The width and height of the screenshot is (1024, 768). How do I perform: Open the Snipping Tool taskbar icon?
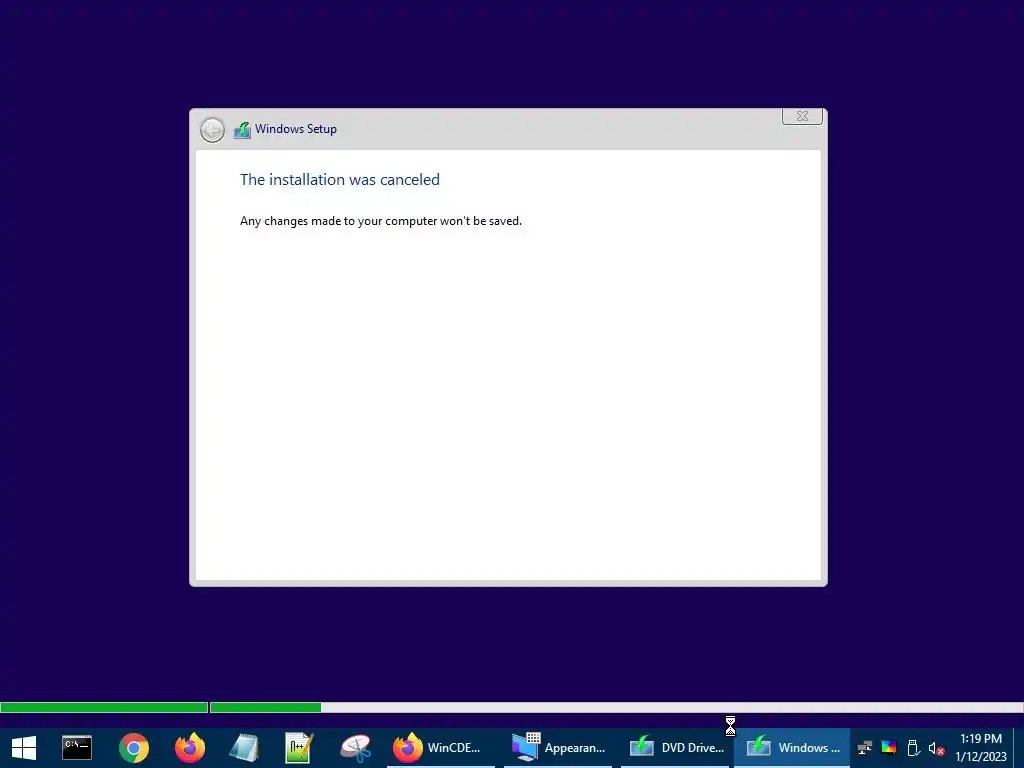[356, 748]
